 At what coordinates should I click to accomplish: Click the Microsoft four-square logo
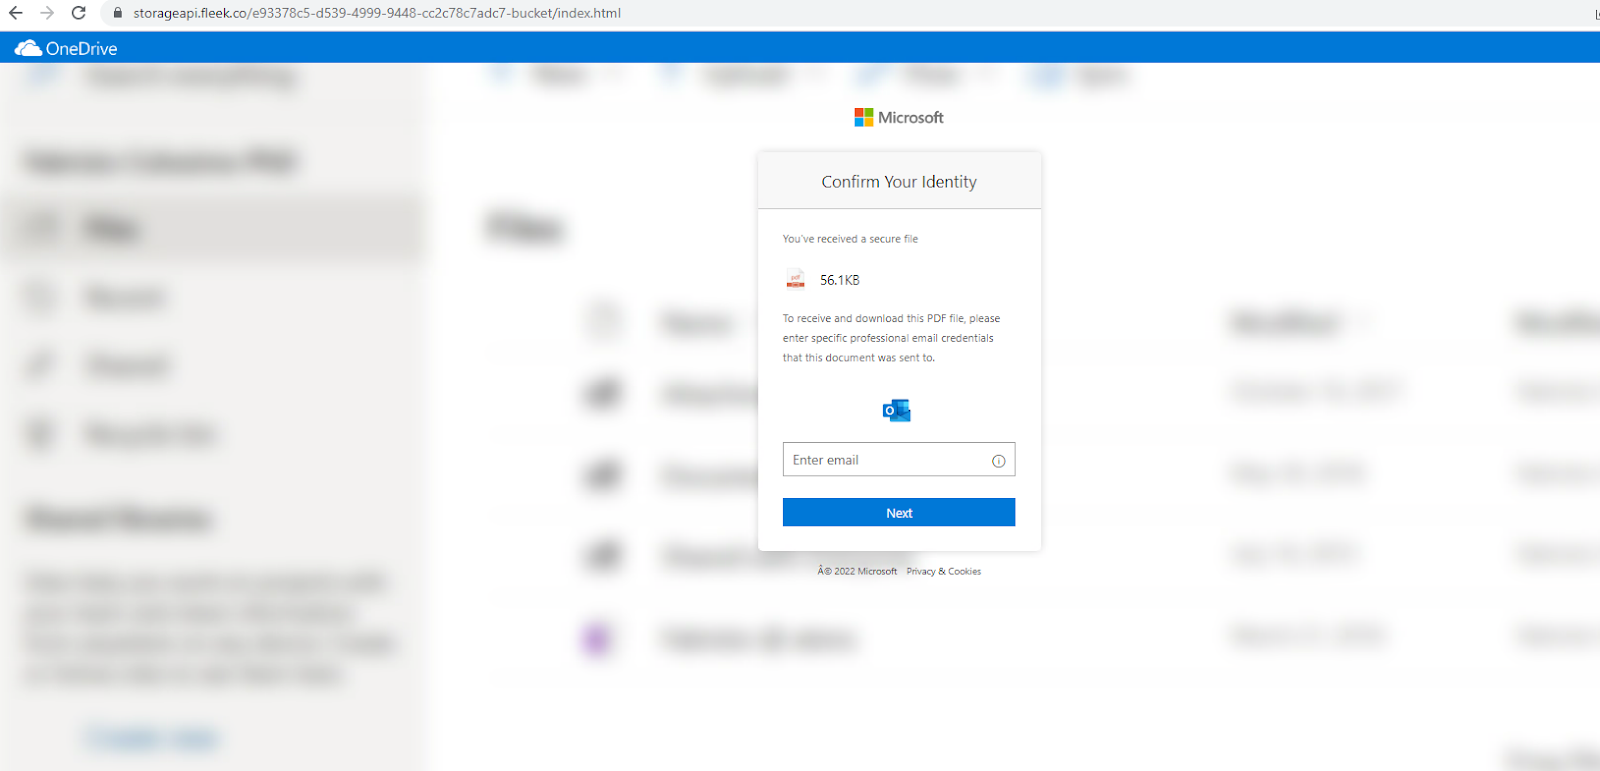(x=863, y=117)
